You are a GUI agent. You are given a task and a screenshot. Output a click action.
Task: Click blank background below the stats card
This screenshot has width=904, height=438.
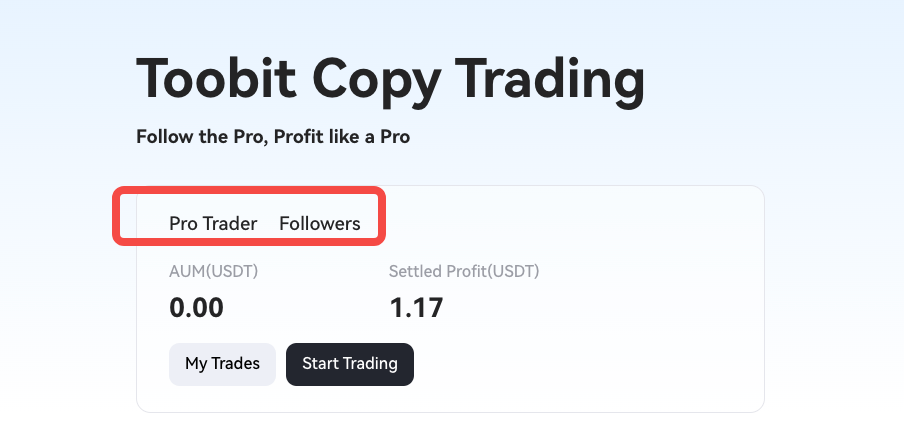450,425
